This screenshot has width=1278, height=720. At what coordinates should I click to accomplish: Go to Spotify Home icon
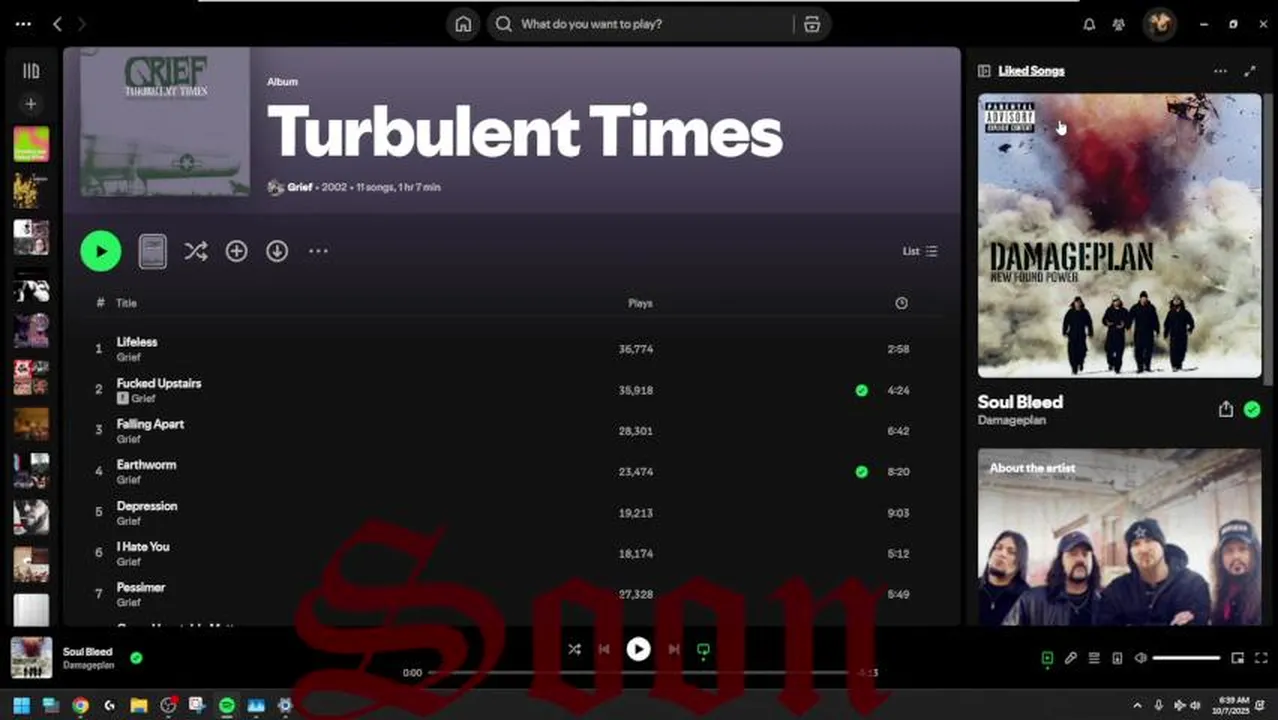[463, 24]
